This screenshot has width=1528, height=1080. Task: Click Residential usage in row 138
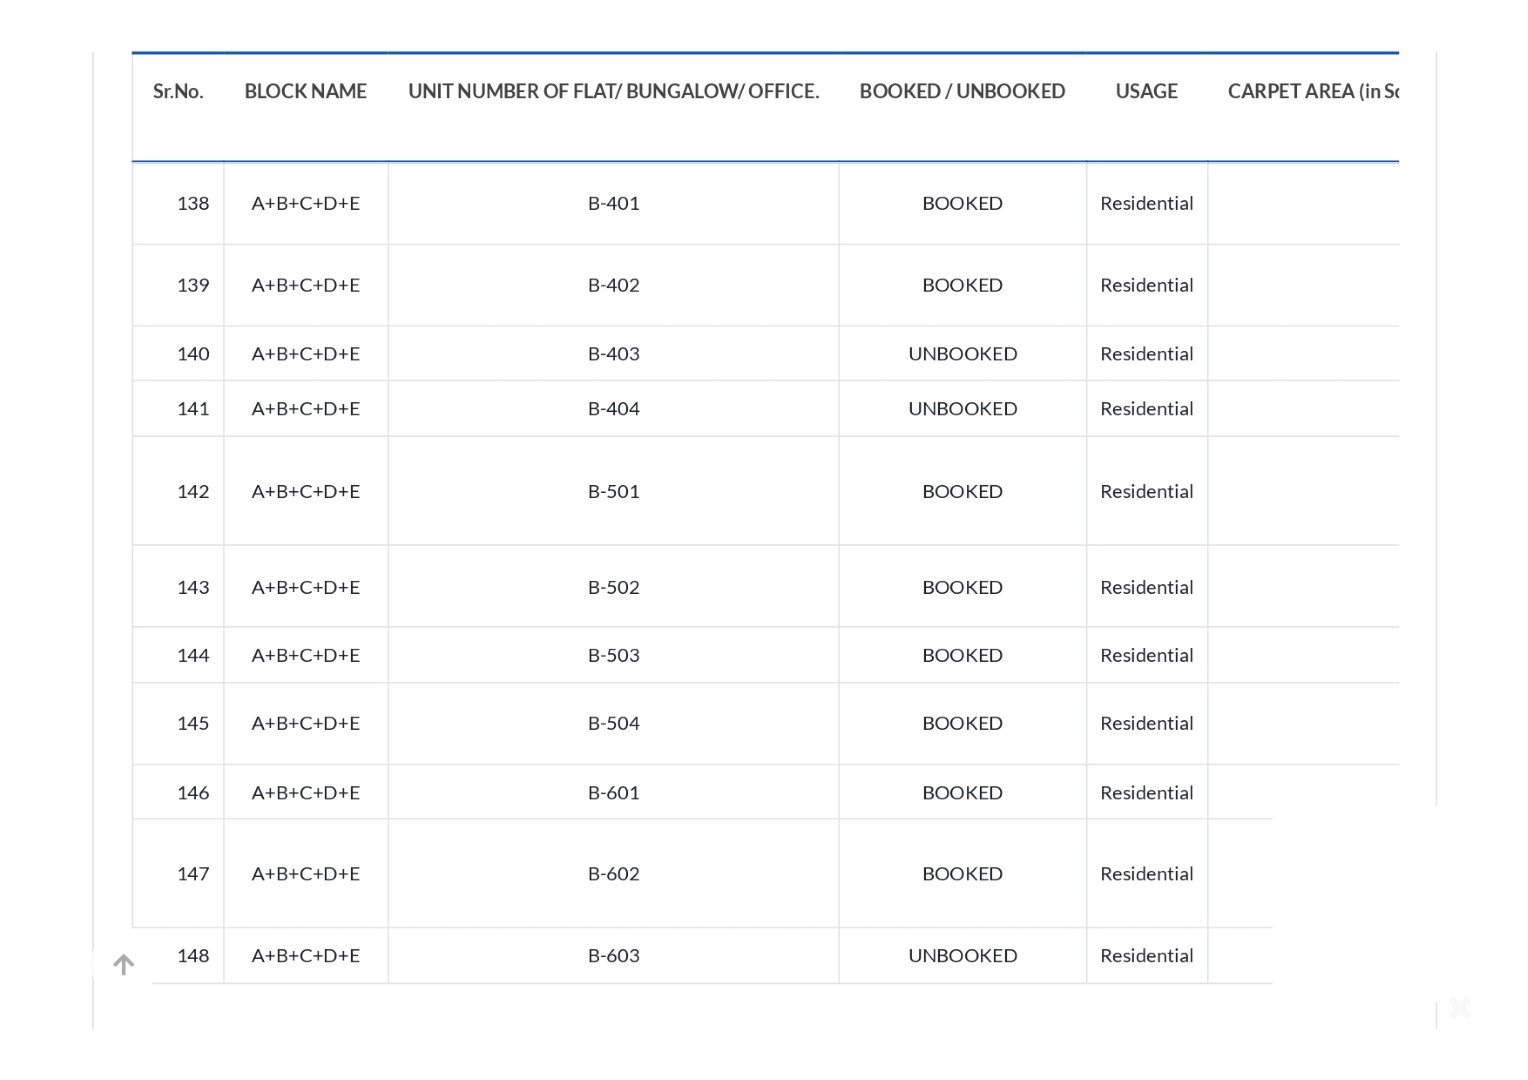(1147, 203)
